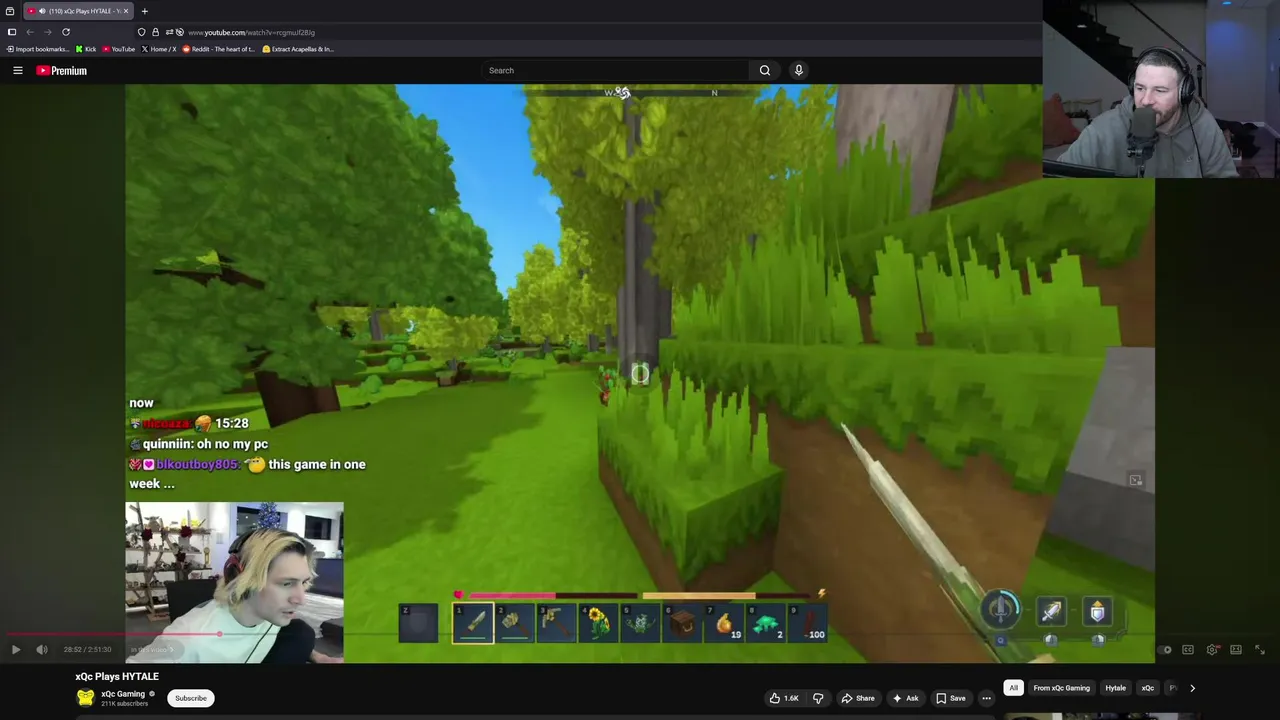Reload the YouTube page
The image size is (1280, 720).
click(66, 32)
